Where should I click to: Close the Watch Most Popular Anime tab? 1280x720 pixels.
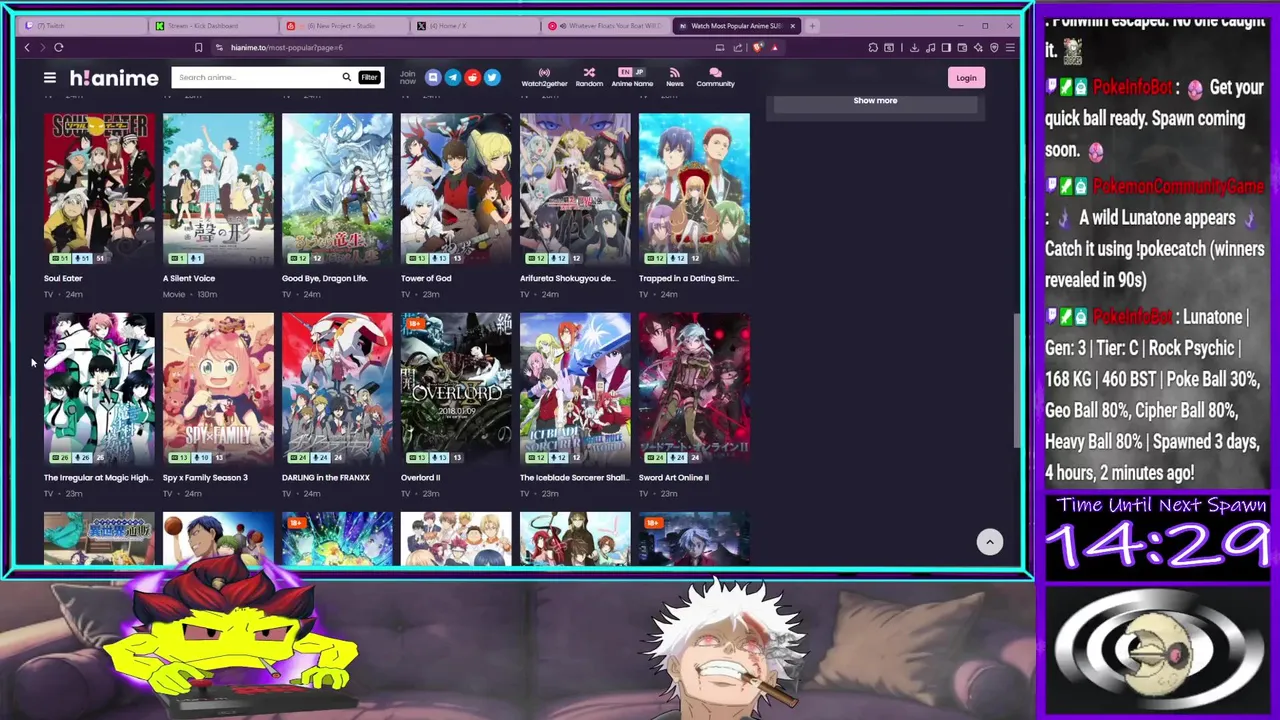click(x=793, y=26)
